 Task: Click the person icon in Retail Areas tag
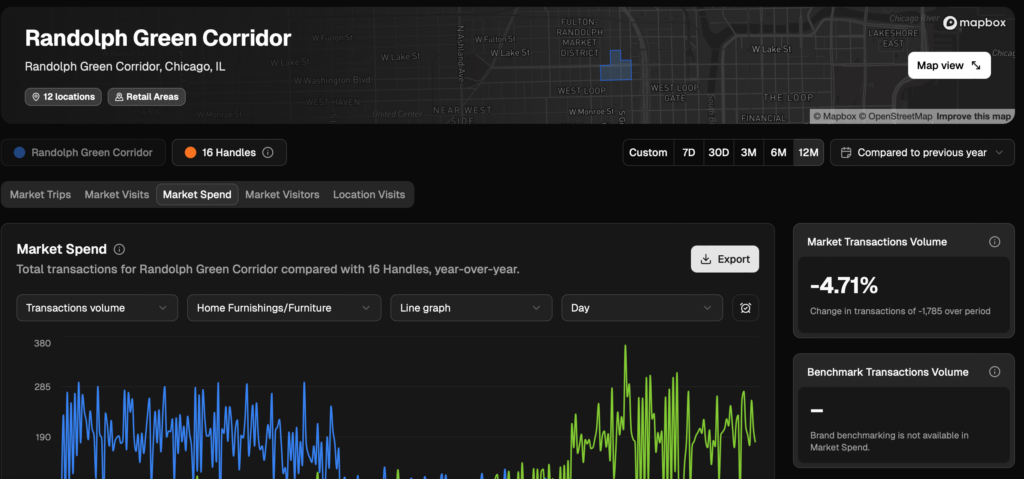click(119, 97)
